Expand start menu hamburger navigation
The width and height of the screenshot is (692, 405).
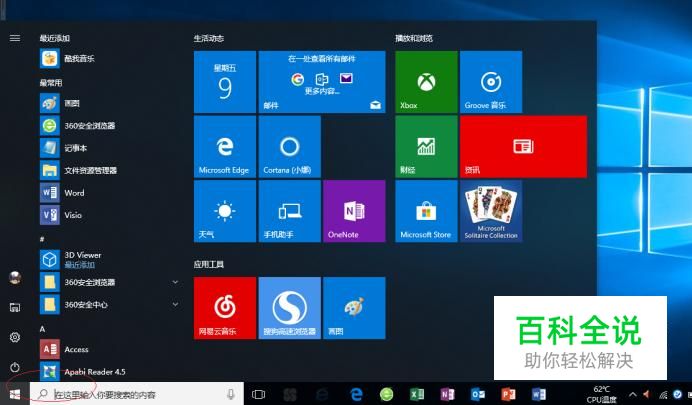click(x=14, y=37)
